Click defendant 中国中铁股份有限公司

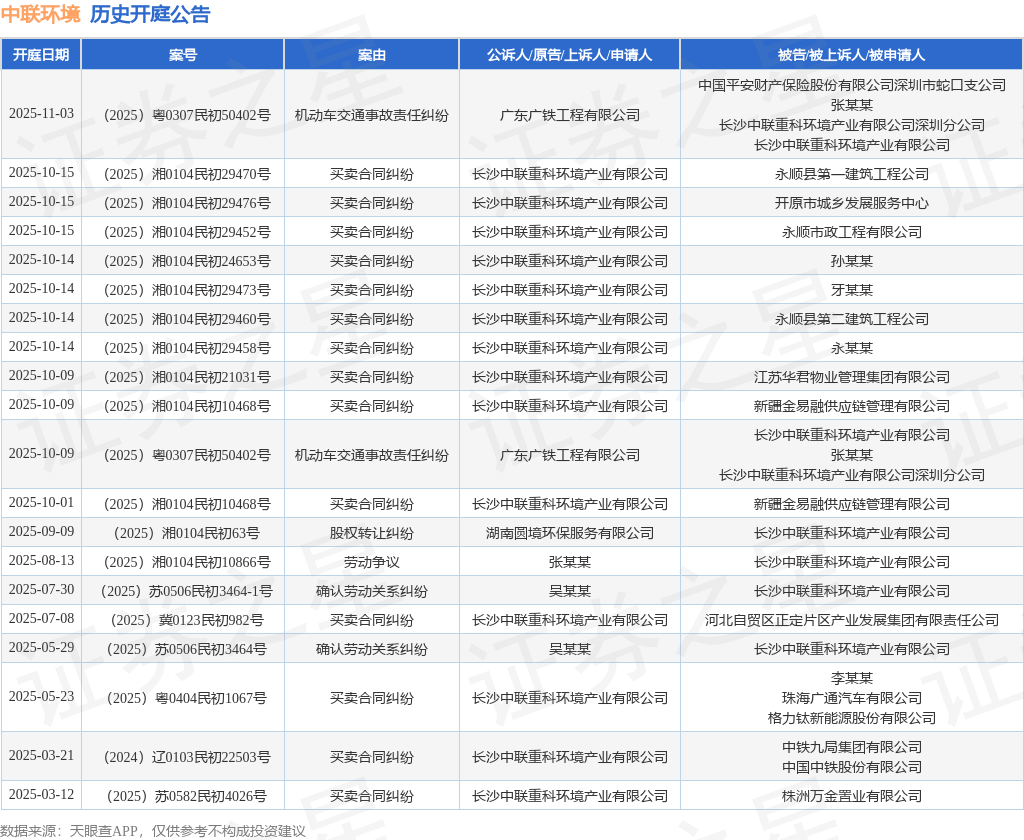[x=852, y=767]
